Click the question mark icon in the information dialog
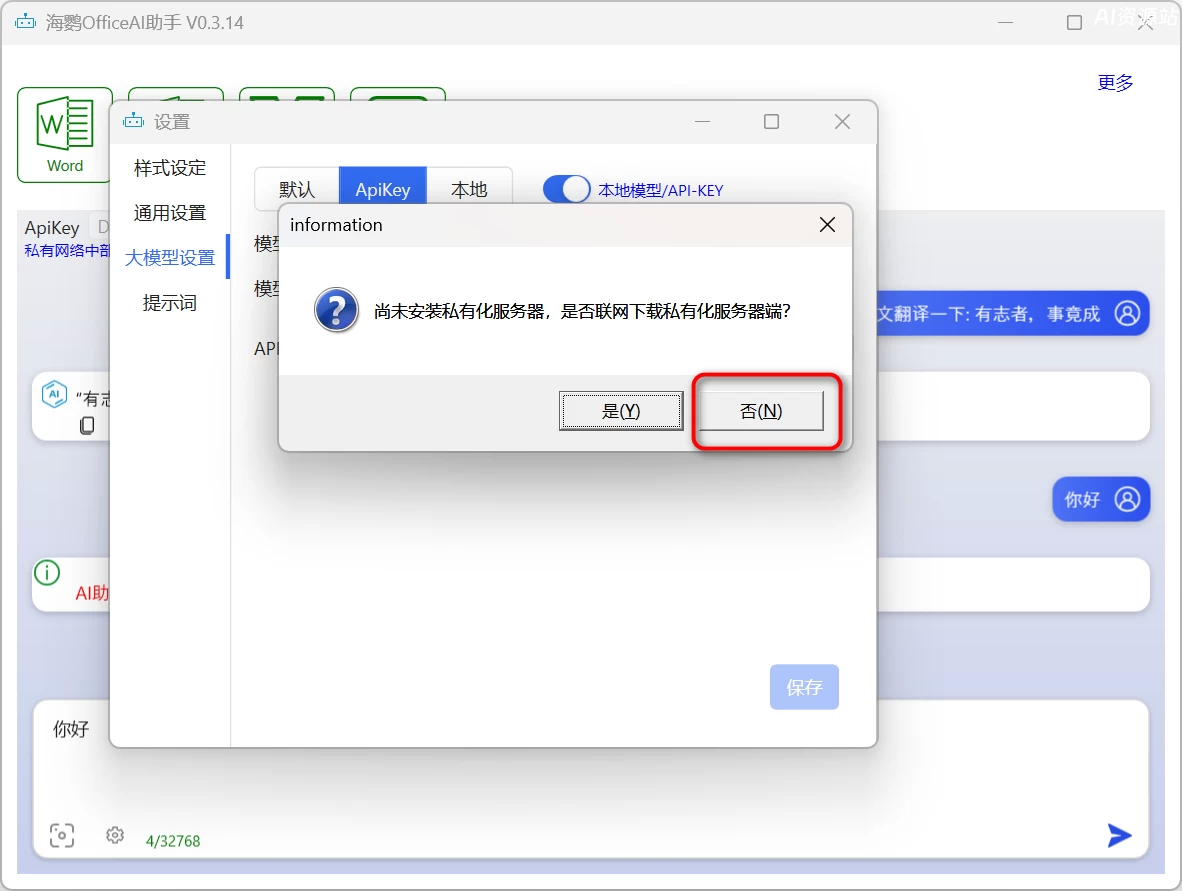Viewport: 1182px width, 891px height. pyautogui.click(x=335, y=311)
